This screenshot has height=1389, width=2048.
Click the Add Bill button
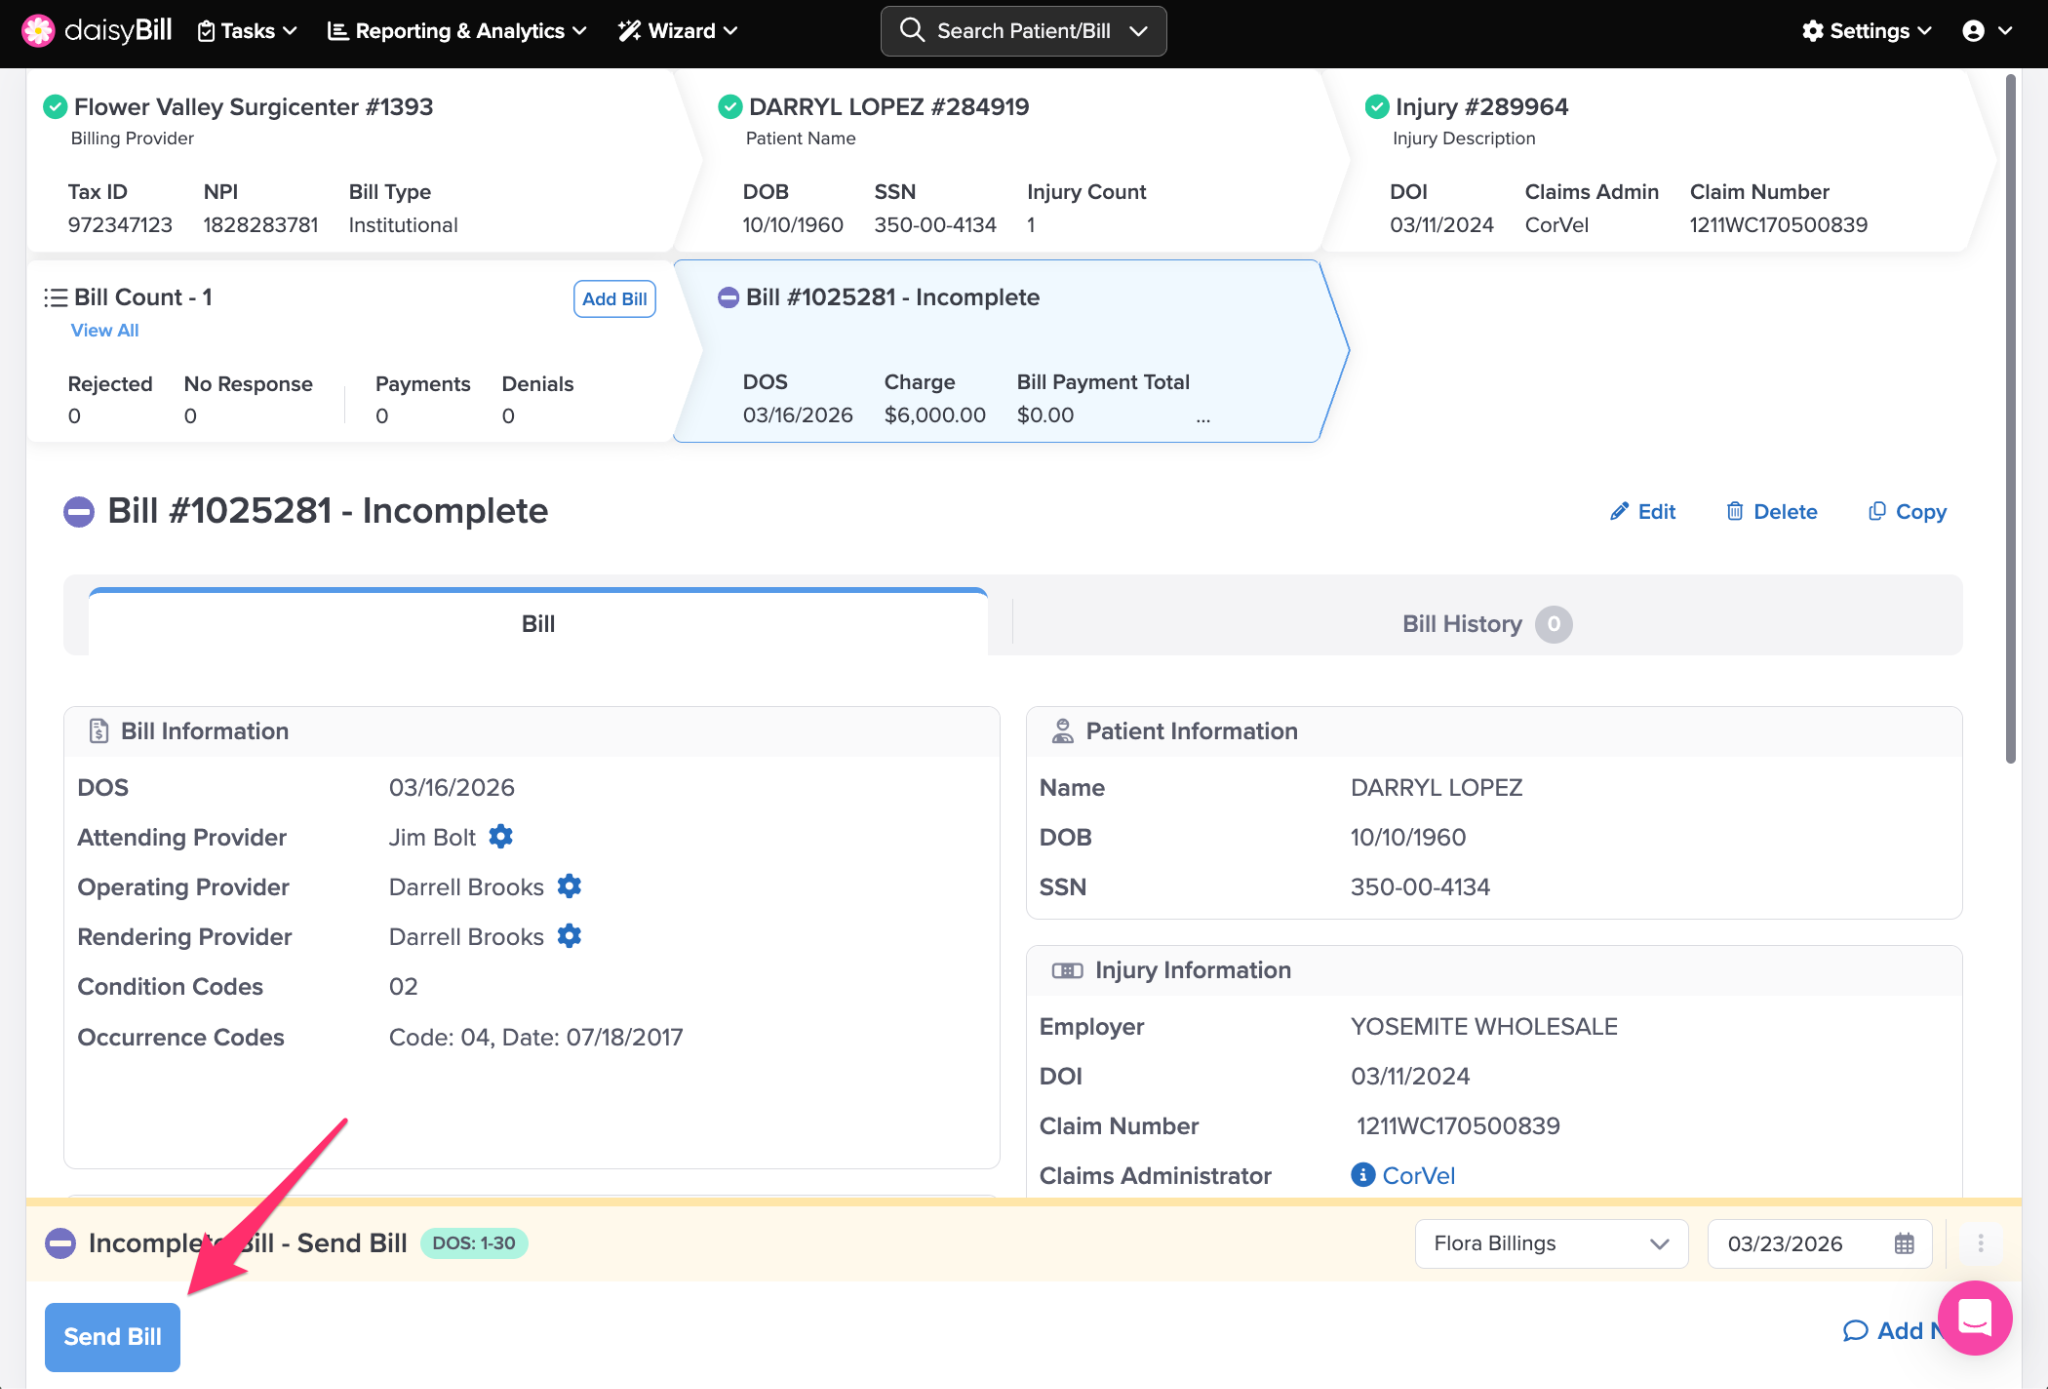[x=614, y=298]
